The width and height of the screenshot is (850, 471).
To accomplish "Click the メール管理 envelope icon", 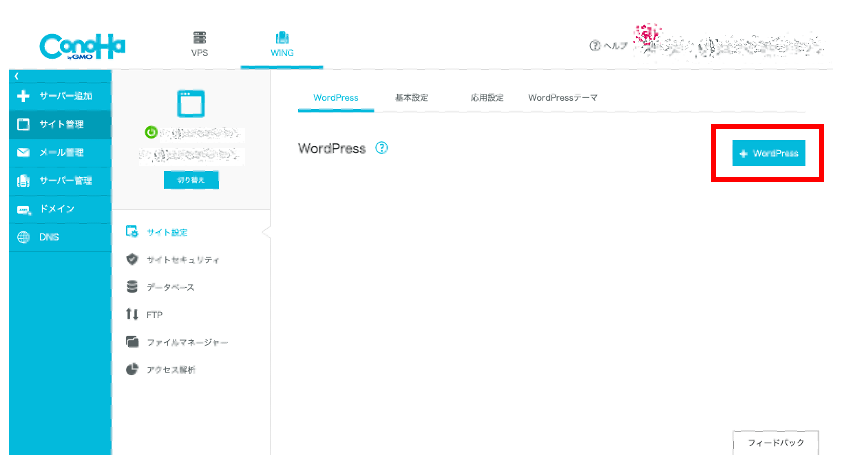I will [x=23, y=153].
